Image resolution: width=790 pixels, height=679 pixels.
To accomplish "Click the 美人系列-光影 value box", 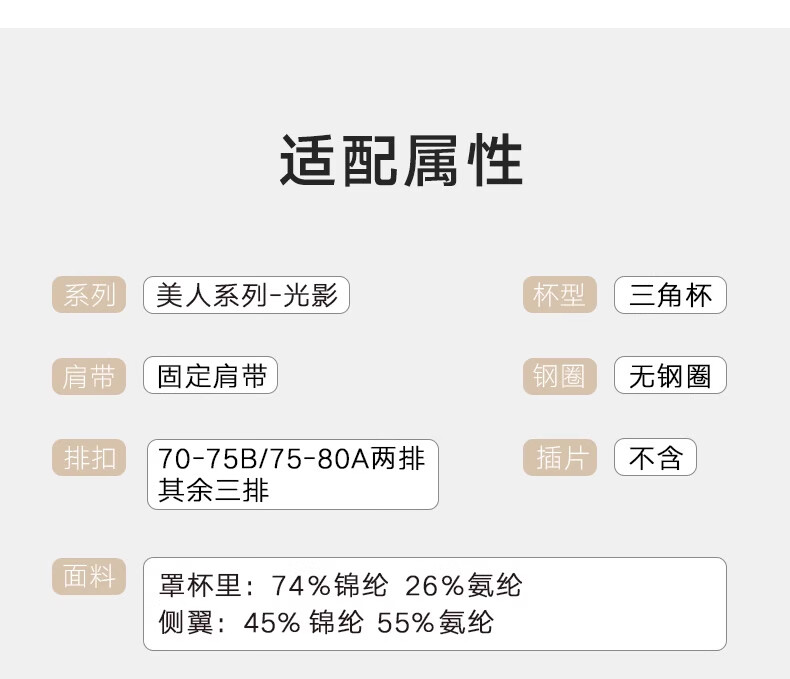I will pos(246,295).
